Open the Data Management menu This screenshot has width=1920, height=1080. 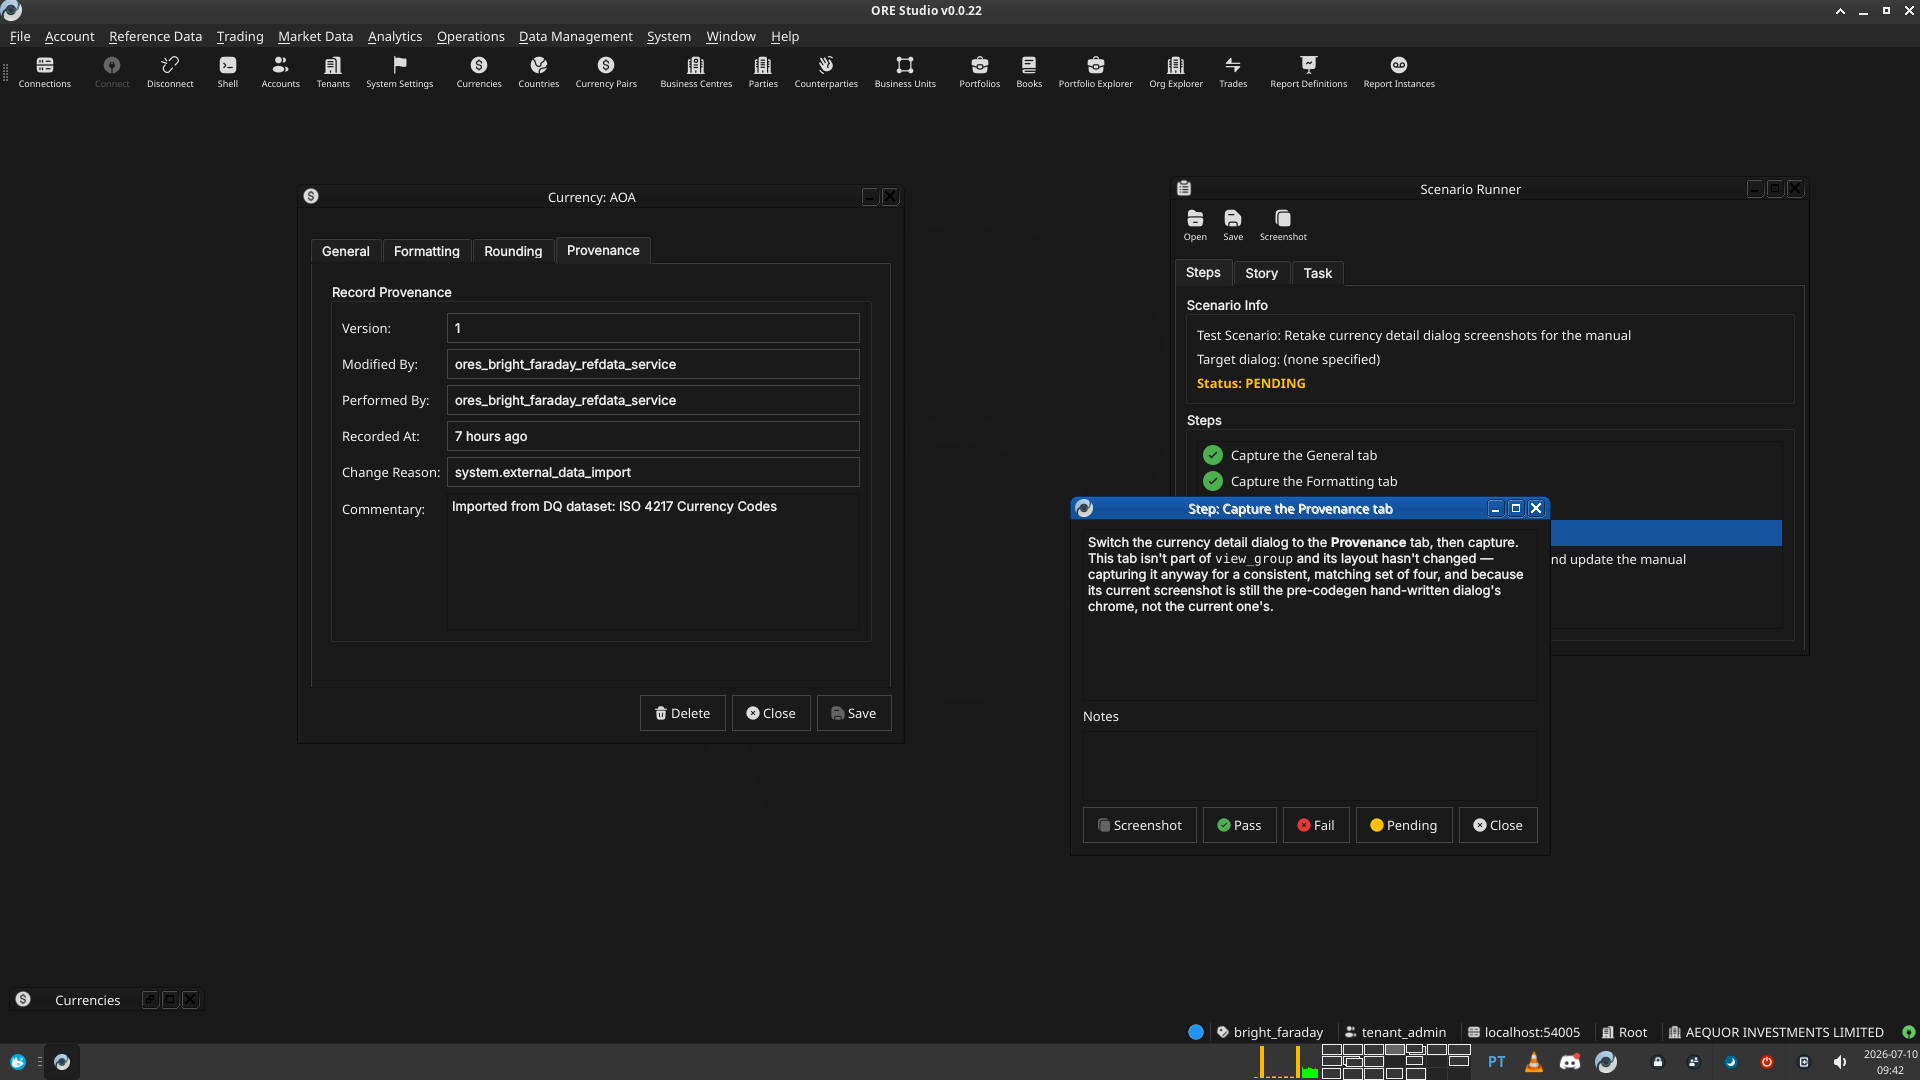pyautogui.click(x=575, y=36)
